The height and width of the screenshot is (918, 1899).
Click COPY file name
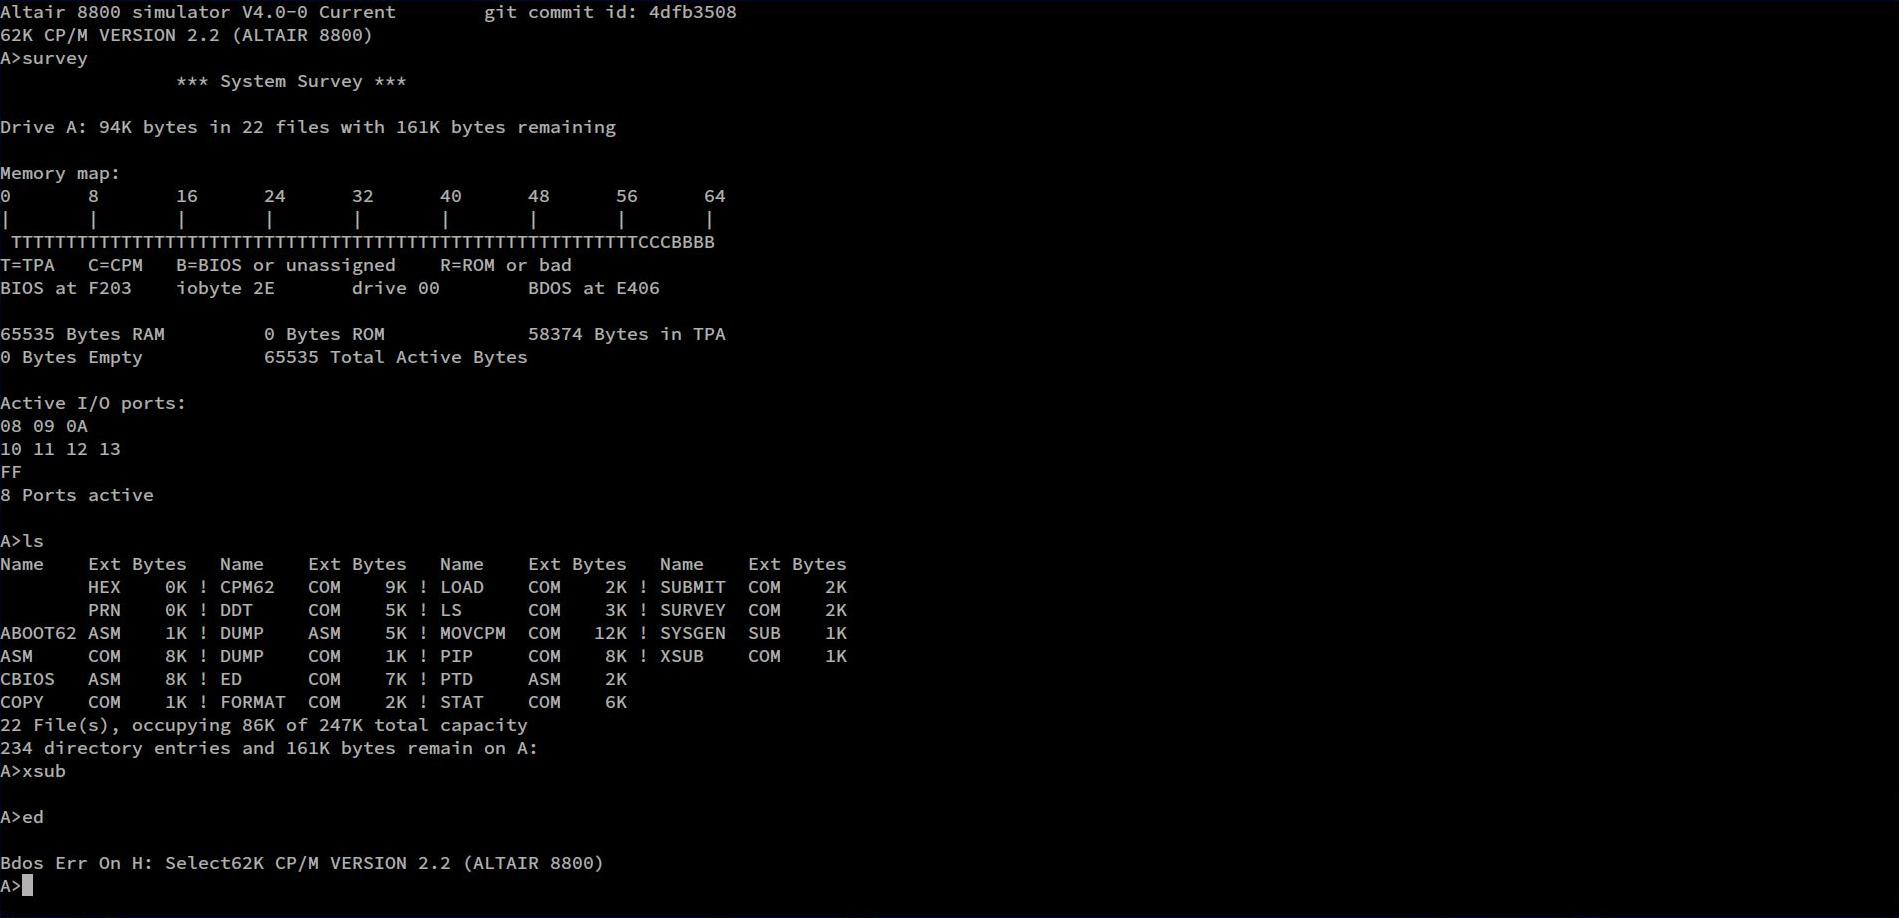[x=22, y=702]
